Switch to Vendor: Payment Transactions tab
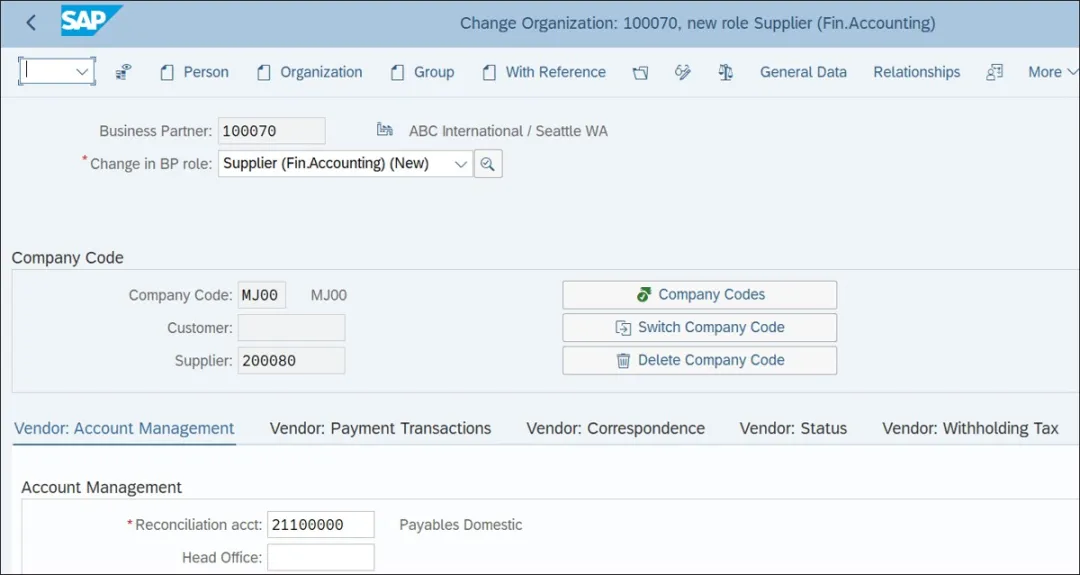This screenshot has width=1080, height=575. click(x=380, y=428)
